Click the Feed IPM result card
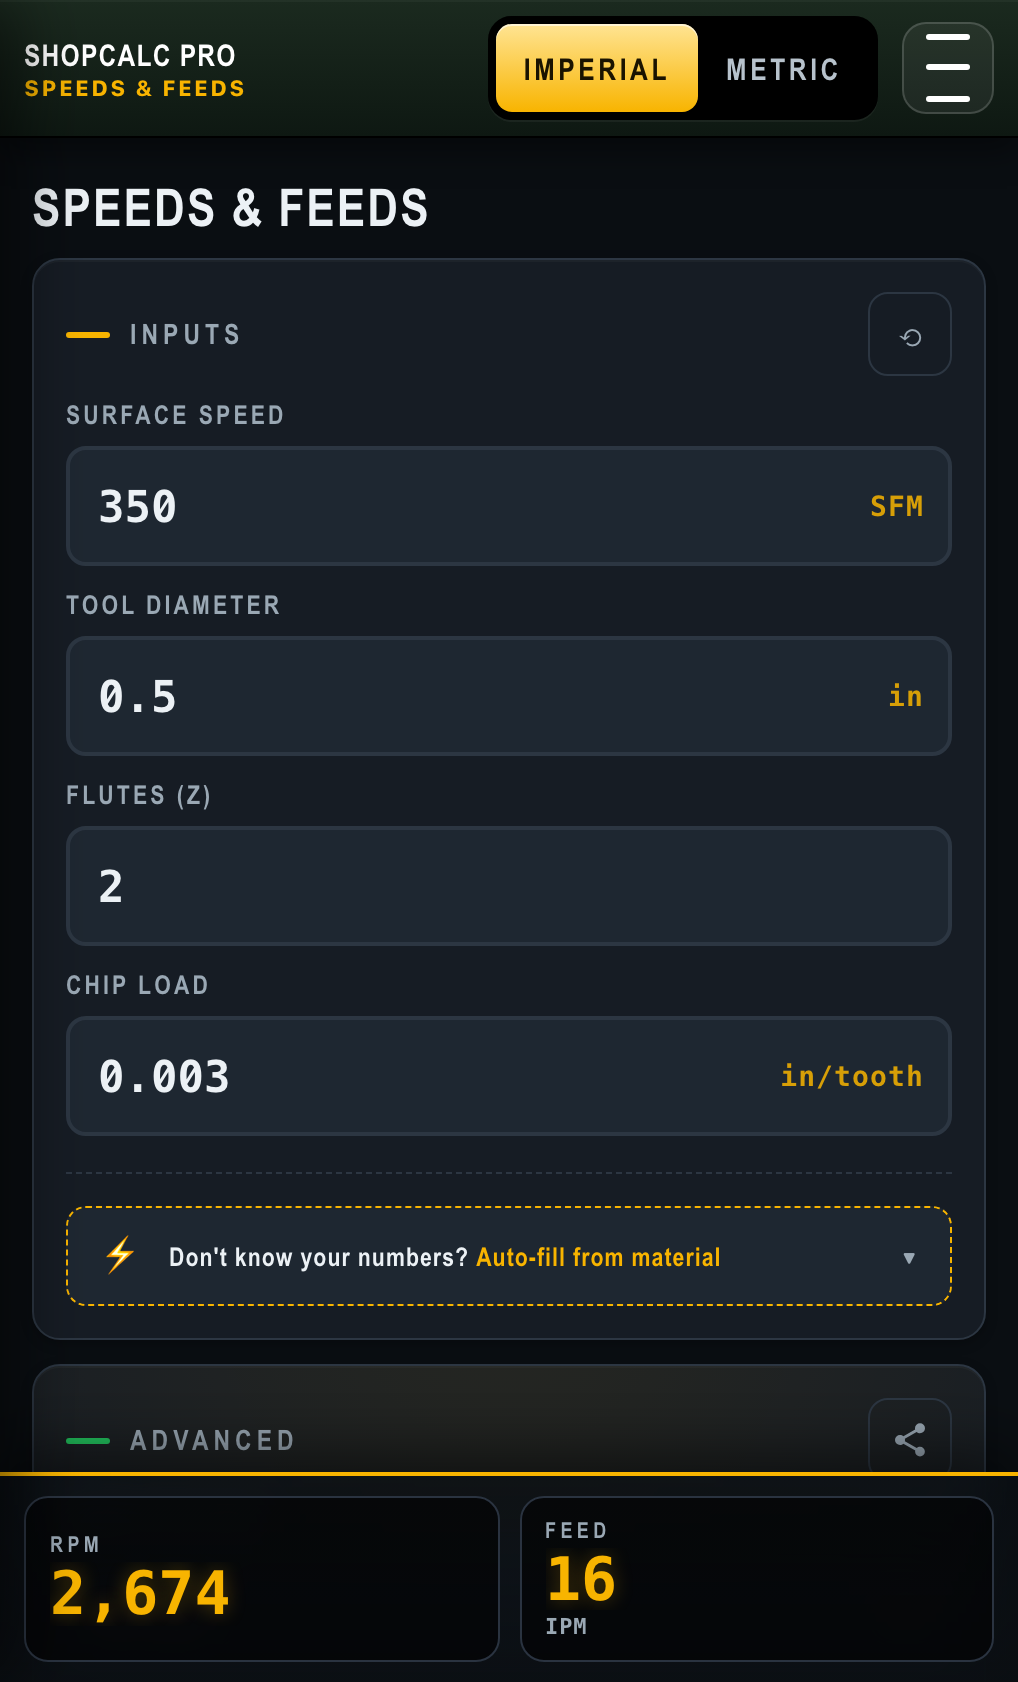The height and width of the screenshot is (1682, 1018). click(756, 1578)
